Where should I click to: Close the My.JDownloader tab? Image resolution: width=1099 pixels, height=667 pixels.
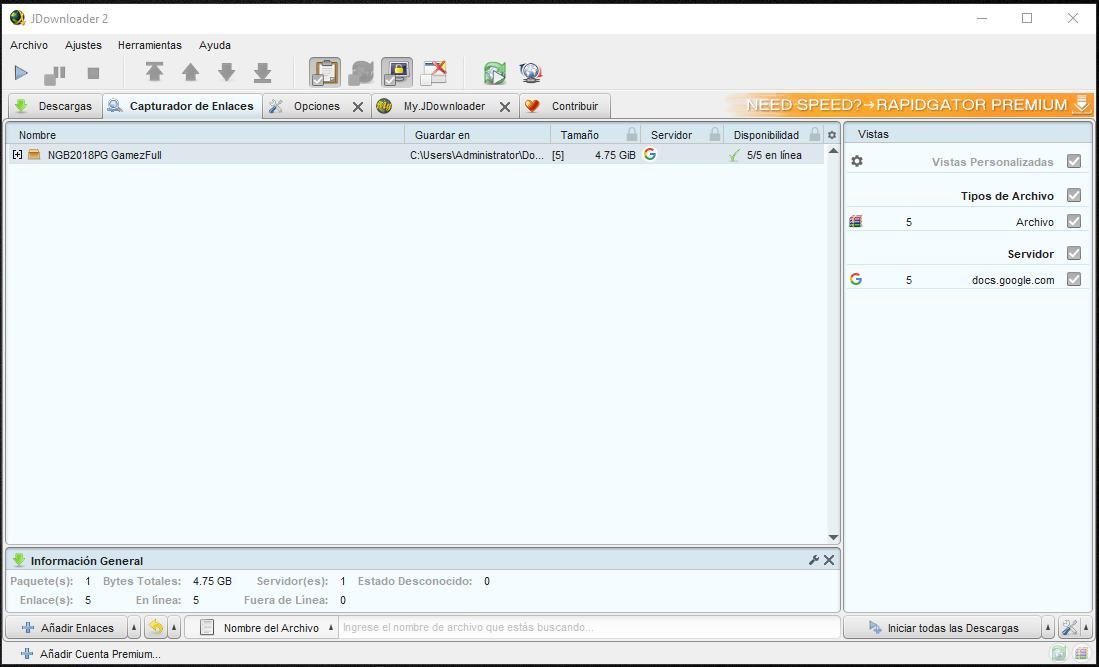[505, 106]
